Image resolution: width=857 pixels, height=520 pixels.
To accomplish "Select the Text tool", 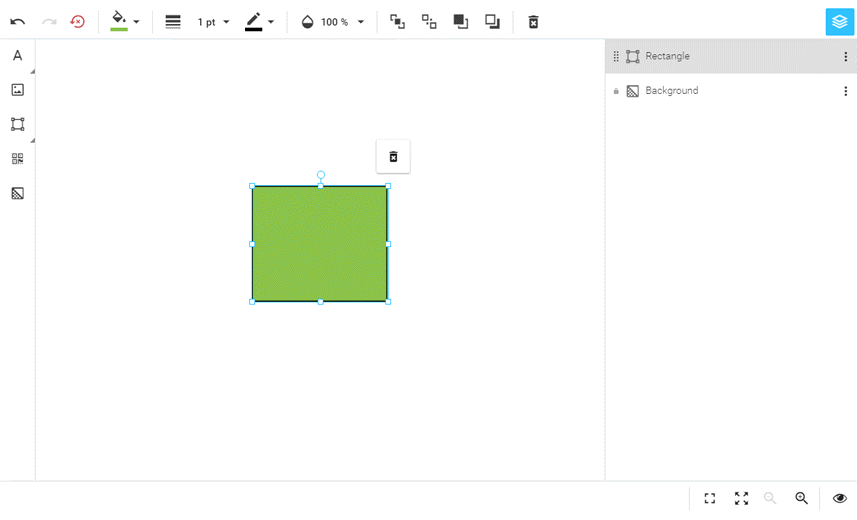I will [17, 55].
